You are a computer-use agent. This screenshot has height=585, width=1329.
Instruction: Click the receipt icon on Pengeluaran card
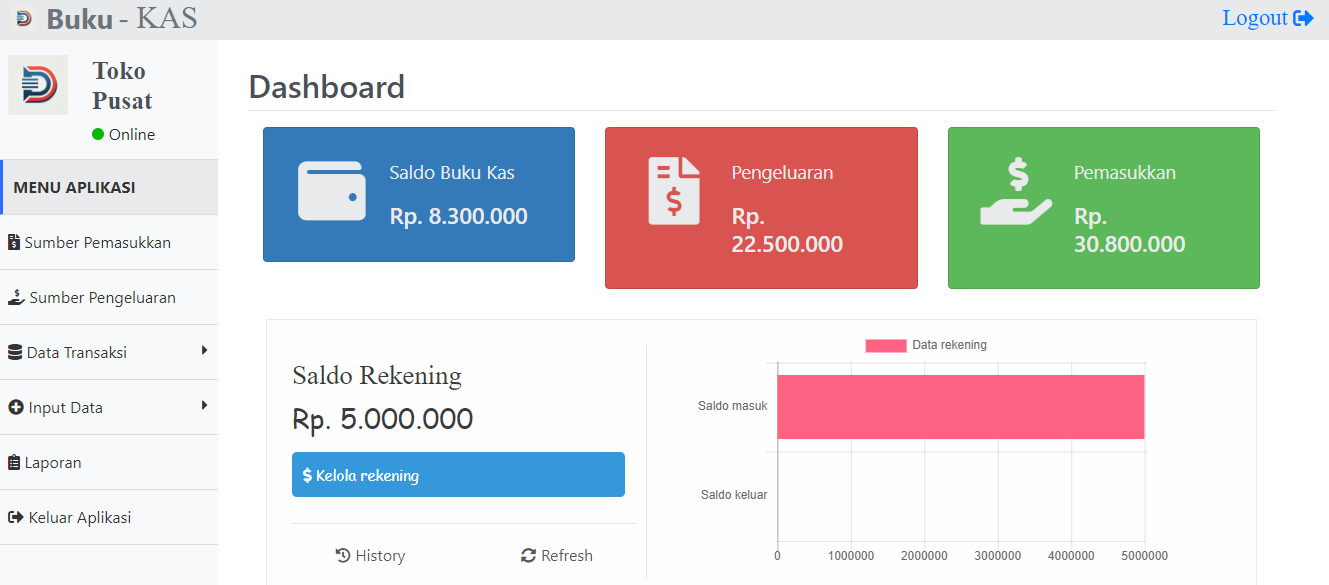674,190
